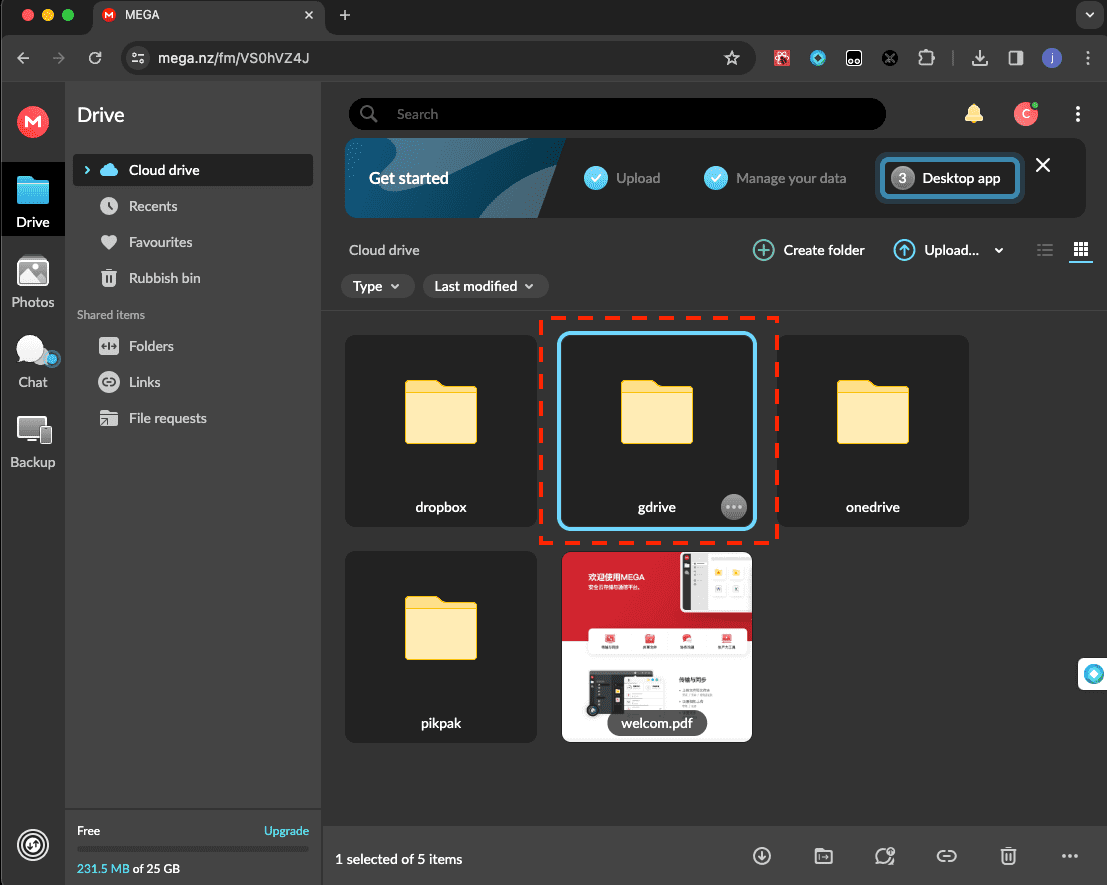Image resolution: width=1107 pixels, height=885 pixels.
Task: Open the account avatar menu
Action: pos(1026,114)
